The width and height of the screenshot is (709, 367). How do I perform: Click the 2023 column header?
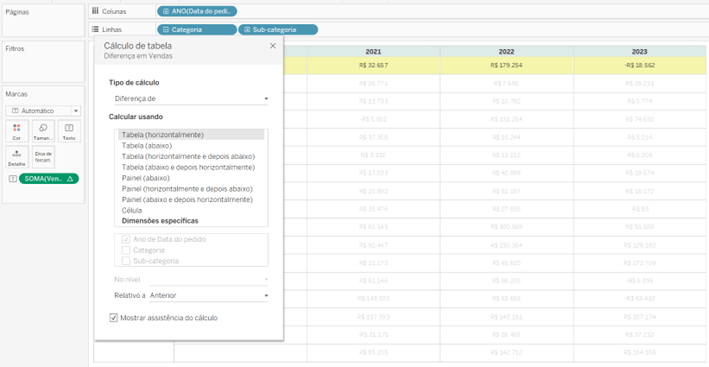click(x=640, y=52)
